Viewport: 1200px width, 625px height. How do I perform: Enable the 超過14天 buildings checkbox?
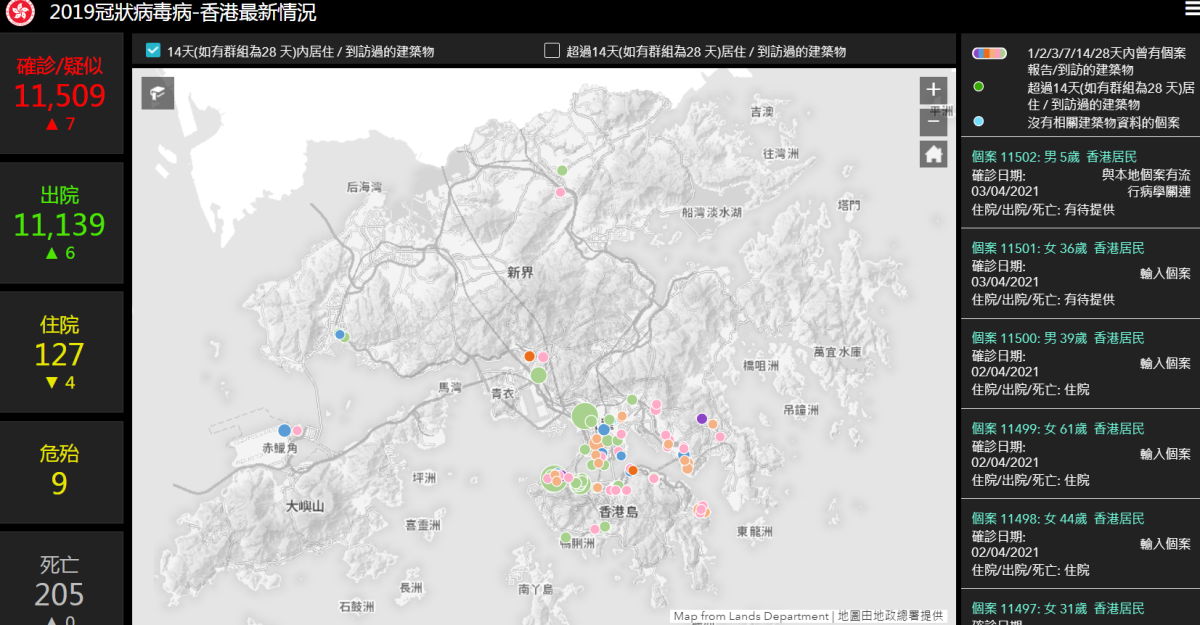[x=552, y=51]
